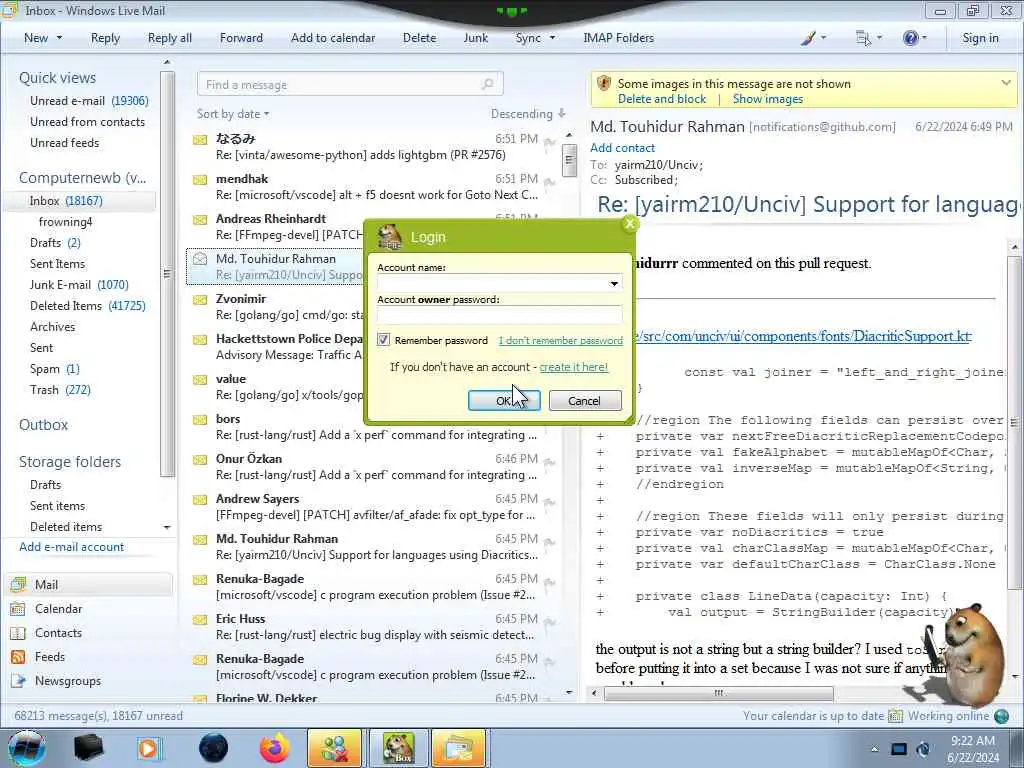The width and height of the screenshot is (1024, 768).
Task: Click the OK button in Login dialog
Action: (x=504, y=400)
